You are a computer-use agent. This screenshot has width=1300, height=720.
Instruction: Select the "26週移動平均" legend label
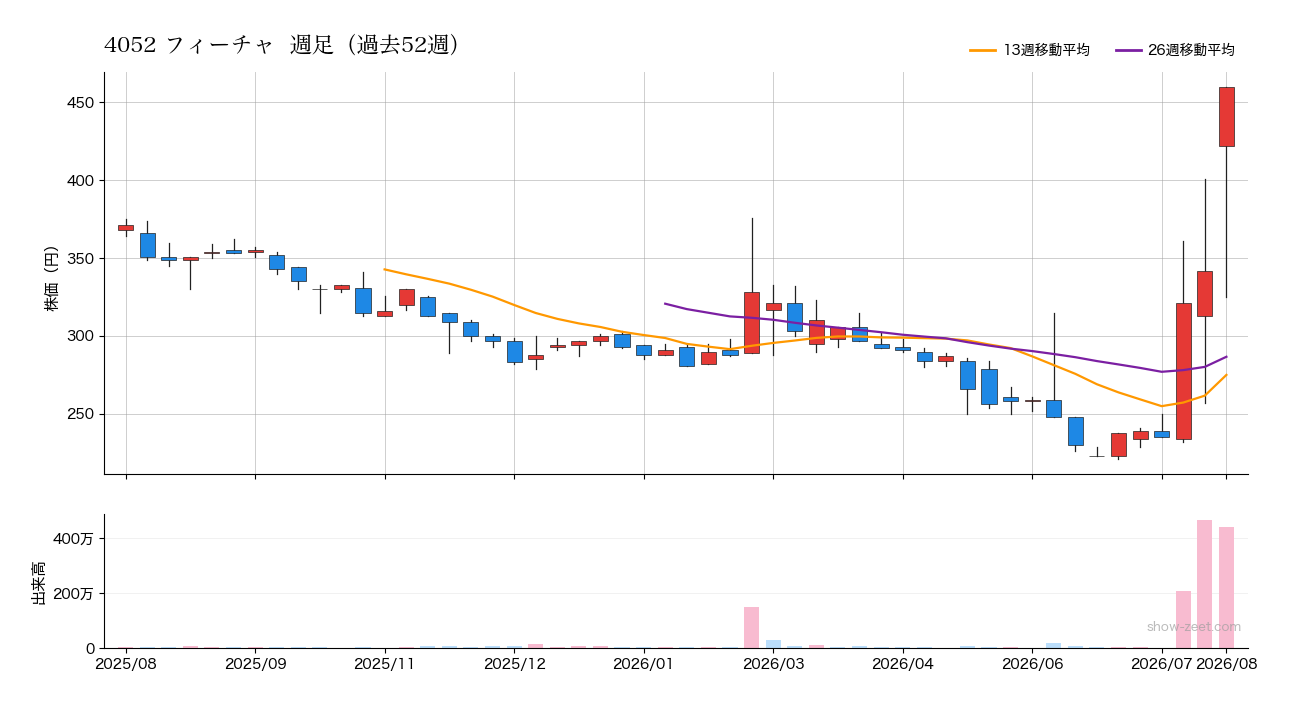[x=1192, y=50]
